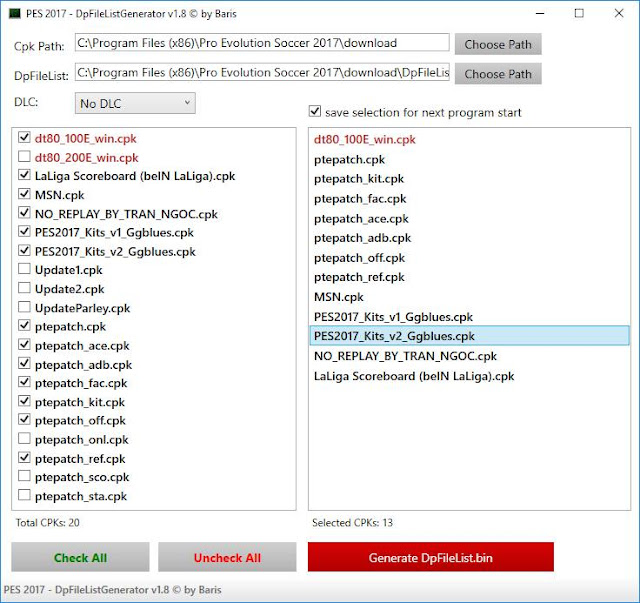This screenshot has width=640, height=603.
Task: Select ptepatch_adb.cpk in the right order list
Action: (469, 238)
